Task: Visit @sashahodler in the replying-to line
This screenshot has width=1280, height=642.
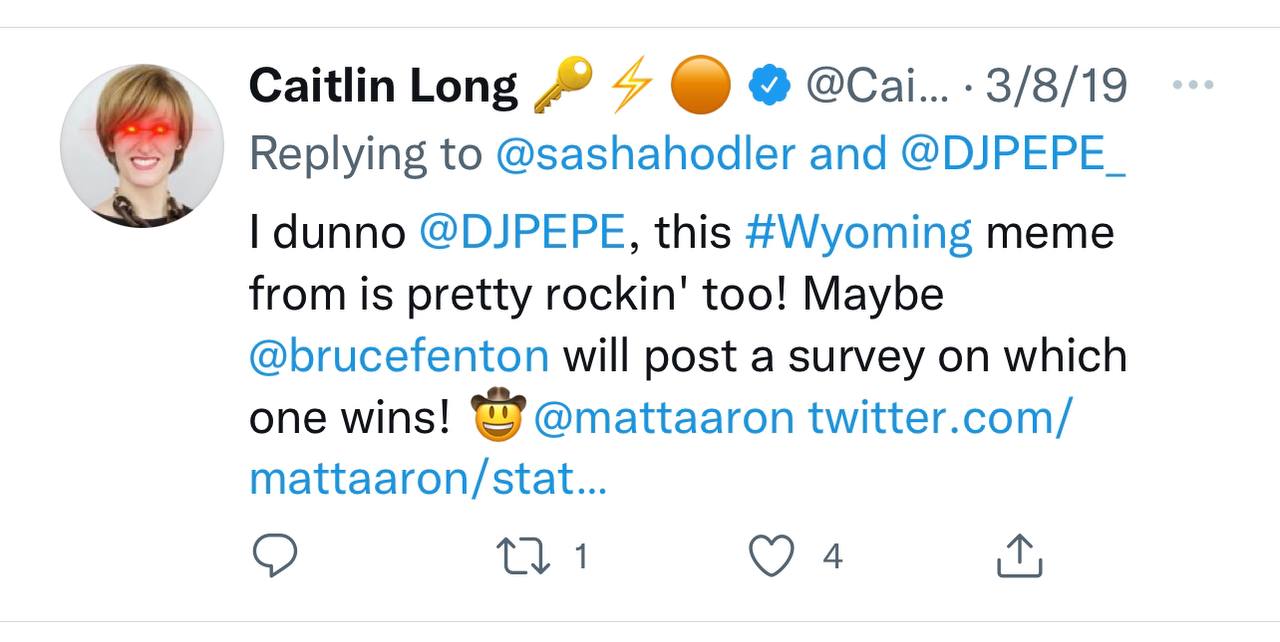Action: (646, 153)
